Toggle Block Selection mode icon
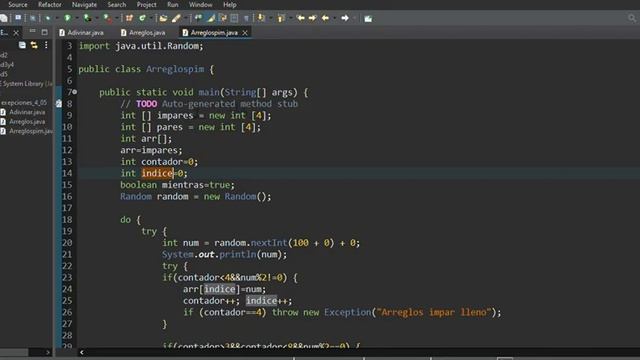Viewport: 640px width, 360px height. [234, 18]
